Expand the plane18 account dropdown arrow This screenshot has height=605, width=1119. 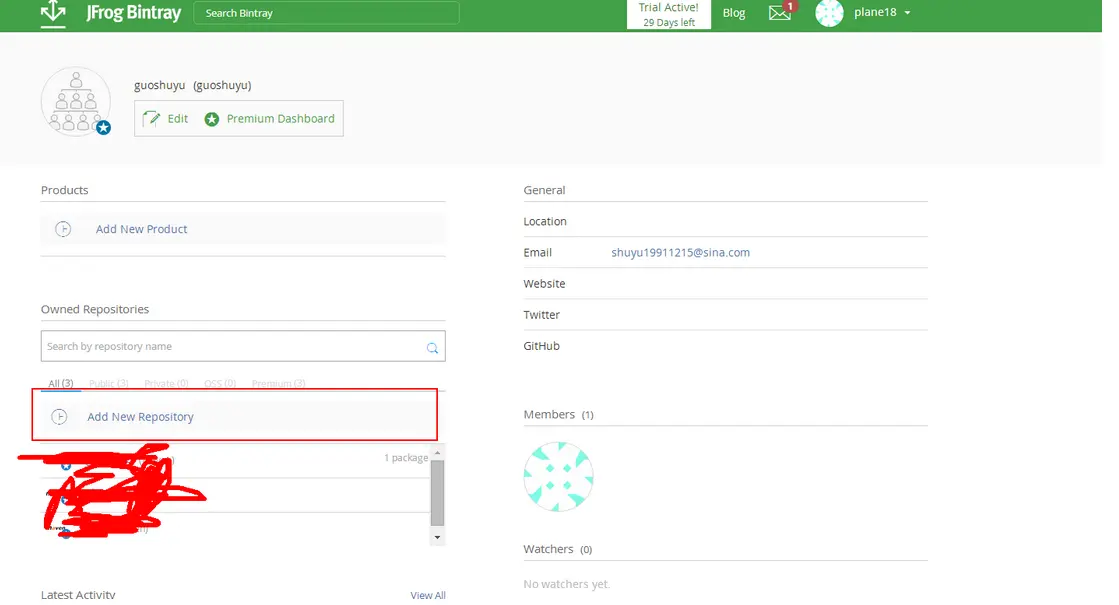(907, 13)
